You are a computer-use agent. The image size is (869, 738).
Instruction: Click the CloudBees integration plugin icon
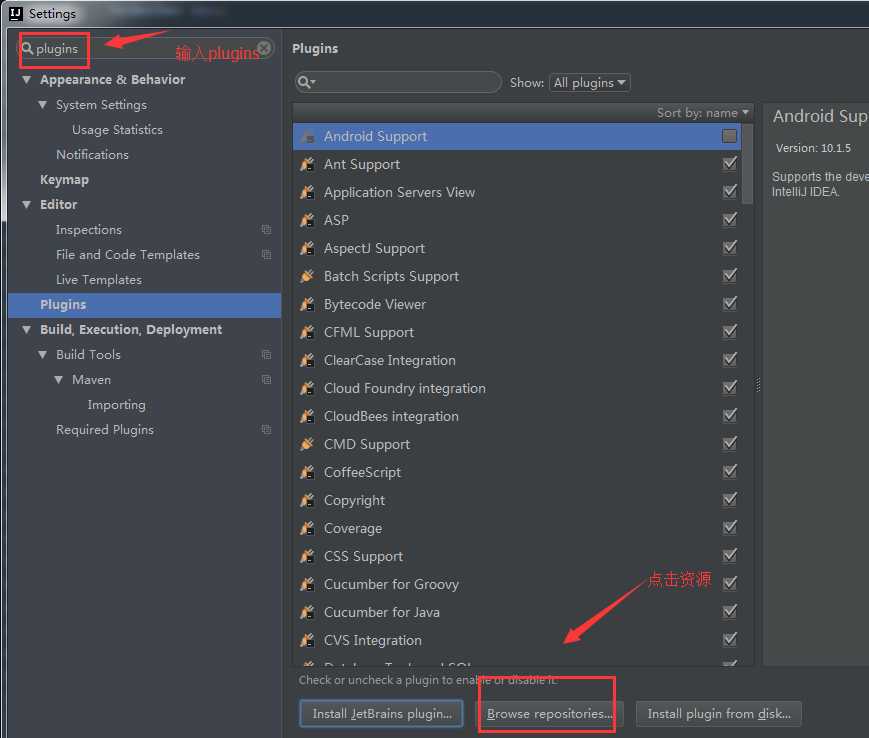tap(307, 416)
